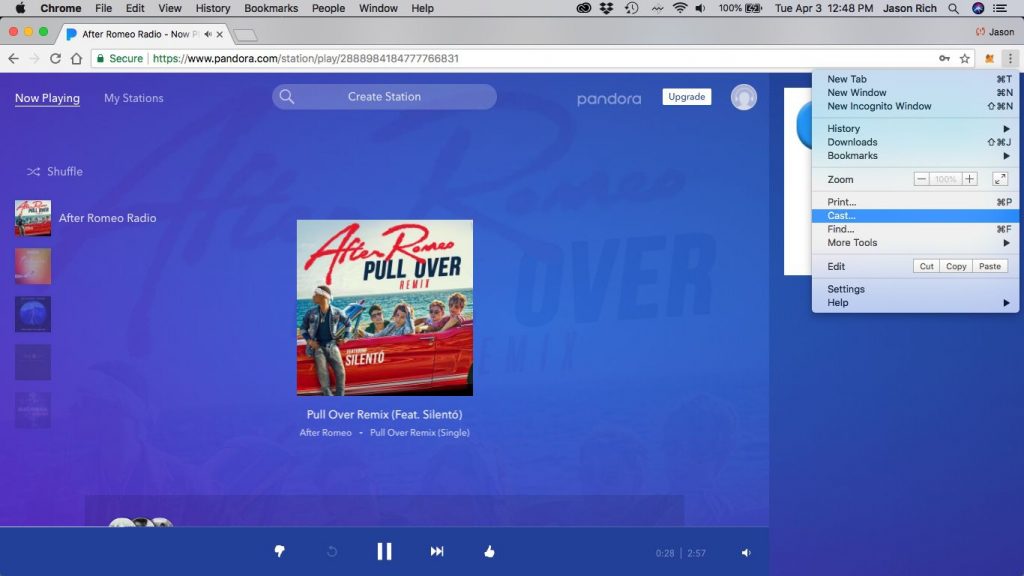Click the search magnifier in Create Station
1024x576 pixels.
pos(287,97)
